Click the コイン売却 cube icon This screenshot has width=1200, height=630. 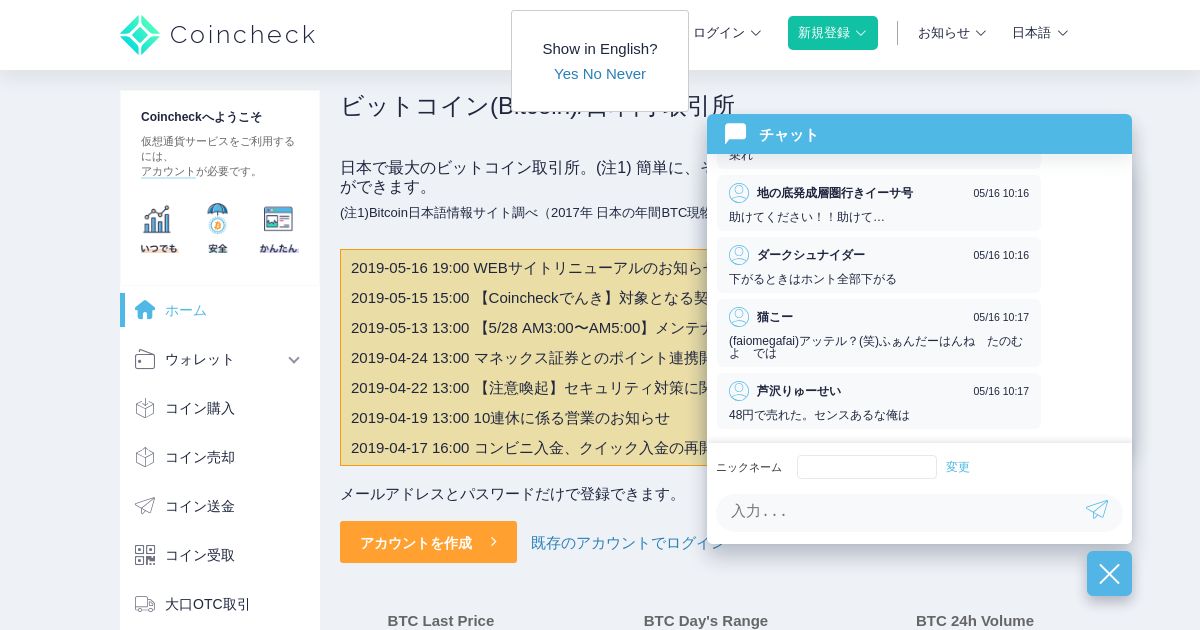pos(145,457)
